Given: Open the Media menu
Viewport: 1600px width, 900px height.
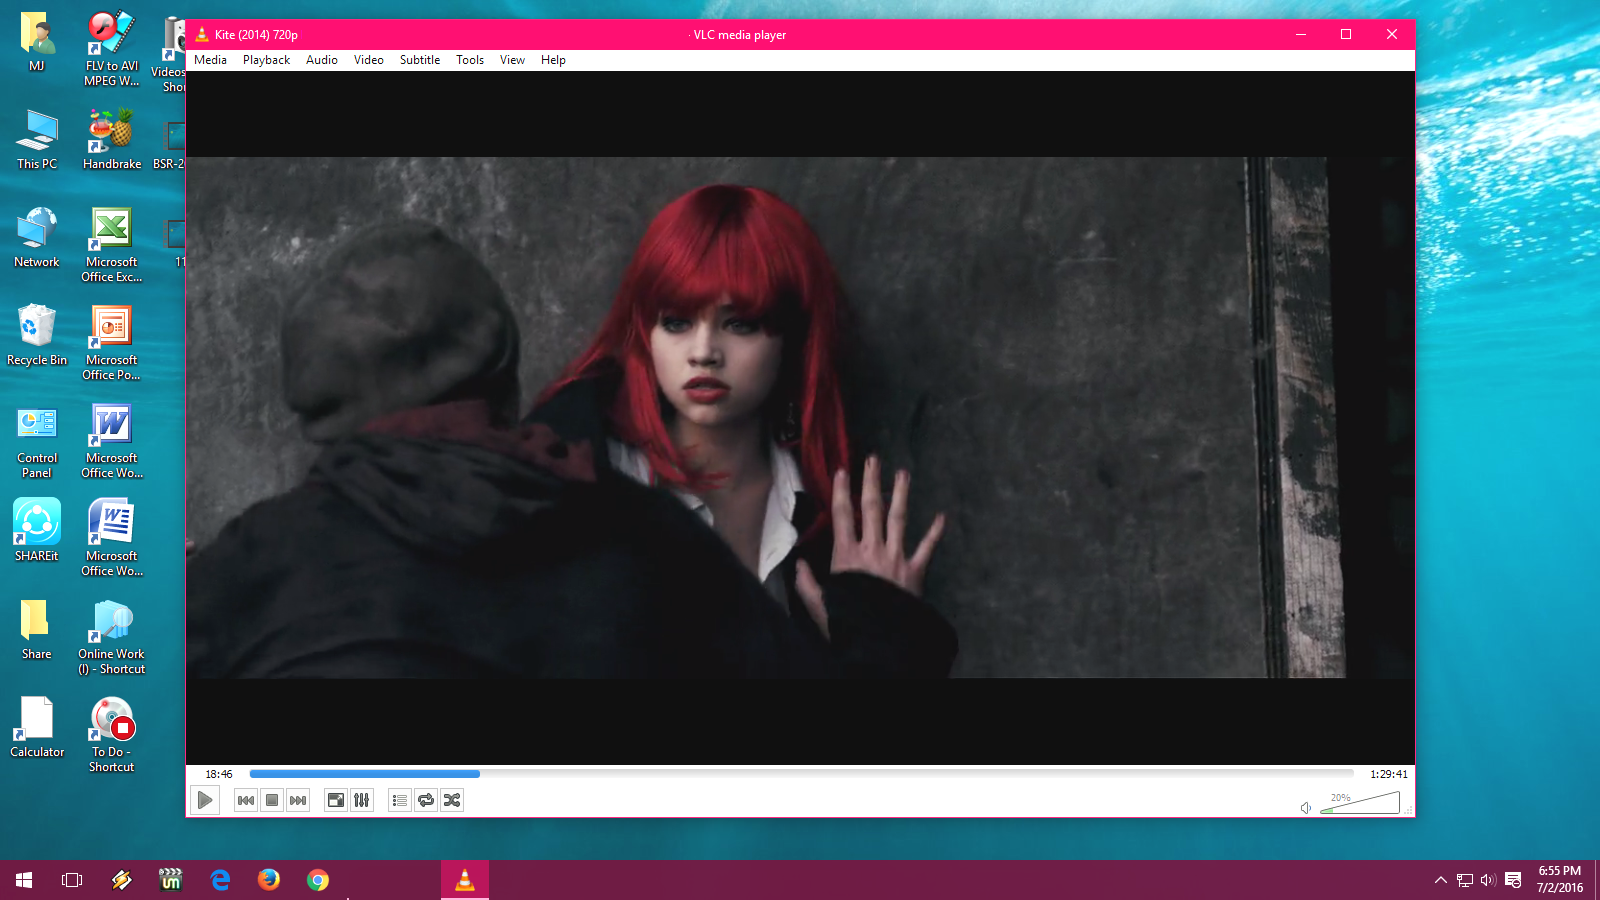Looking at the screenshot, I should pos(210,60).
